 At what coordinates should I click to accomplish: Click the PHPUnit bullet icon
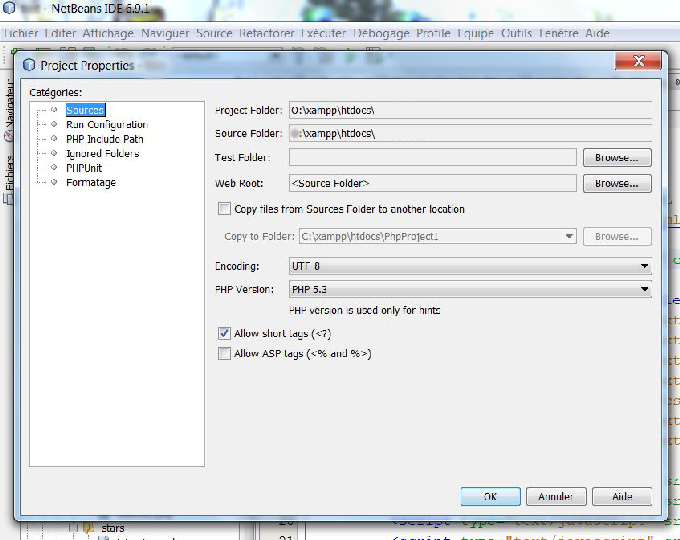(x=54, y=167)
